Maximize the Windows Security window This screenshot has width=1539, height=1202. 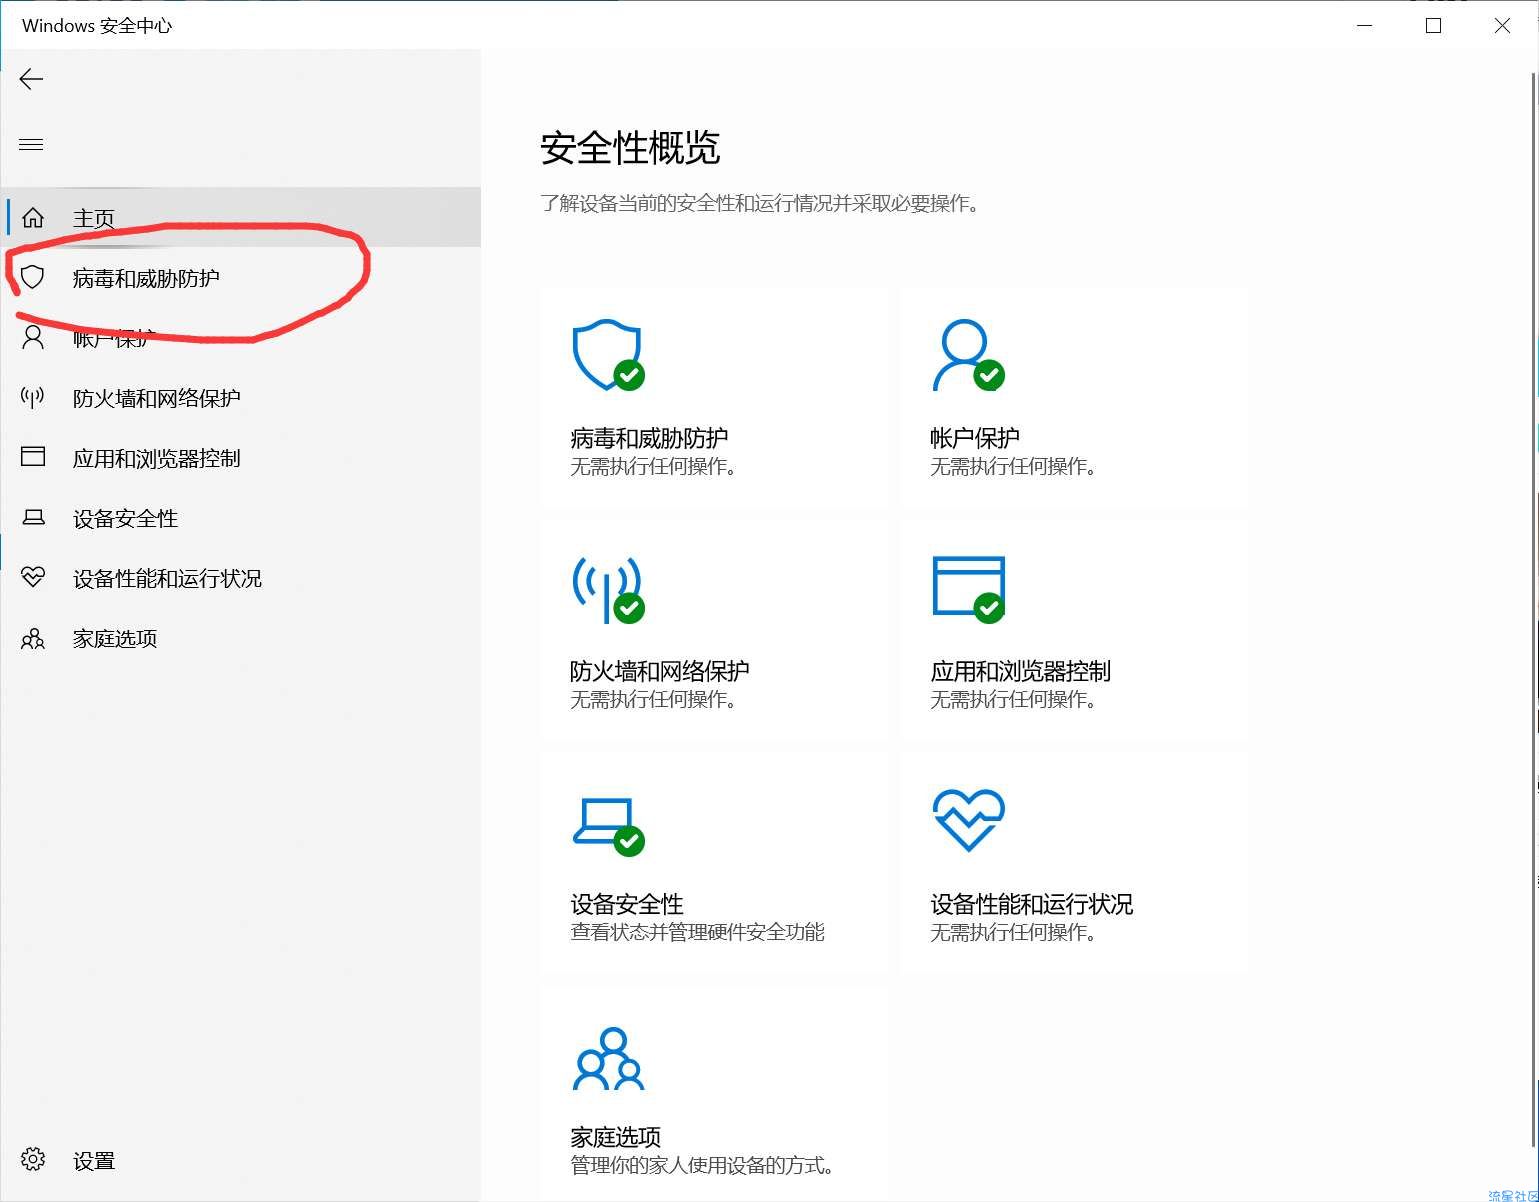coord(1433,25)
